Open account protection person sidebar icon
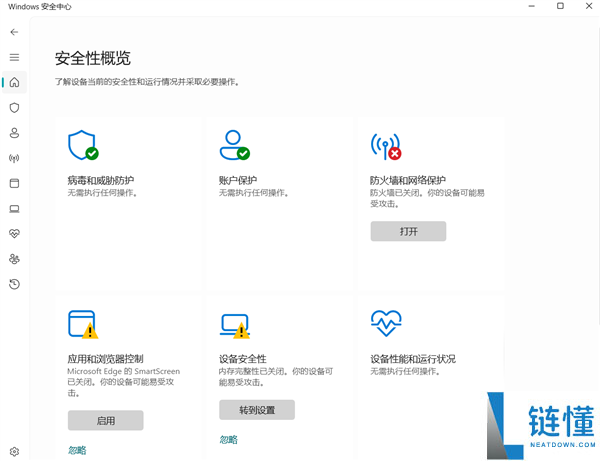The height and width of the screenshot is (461, 600). [14, 133]
